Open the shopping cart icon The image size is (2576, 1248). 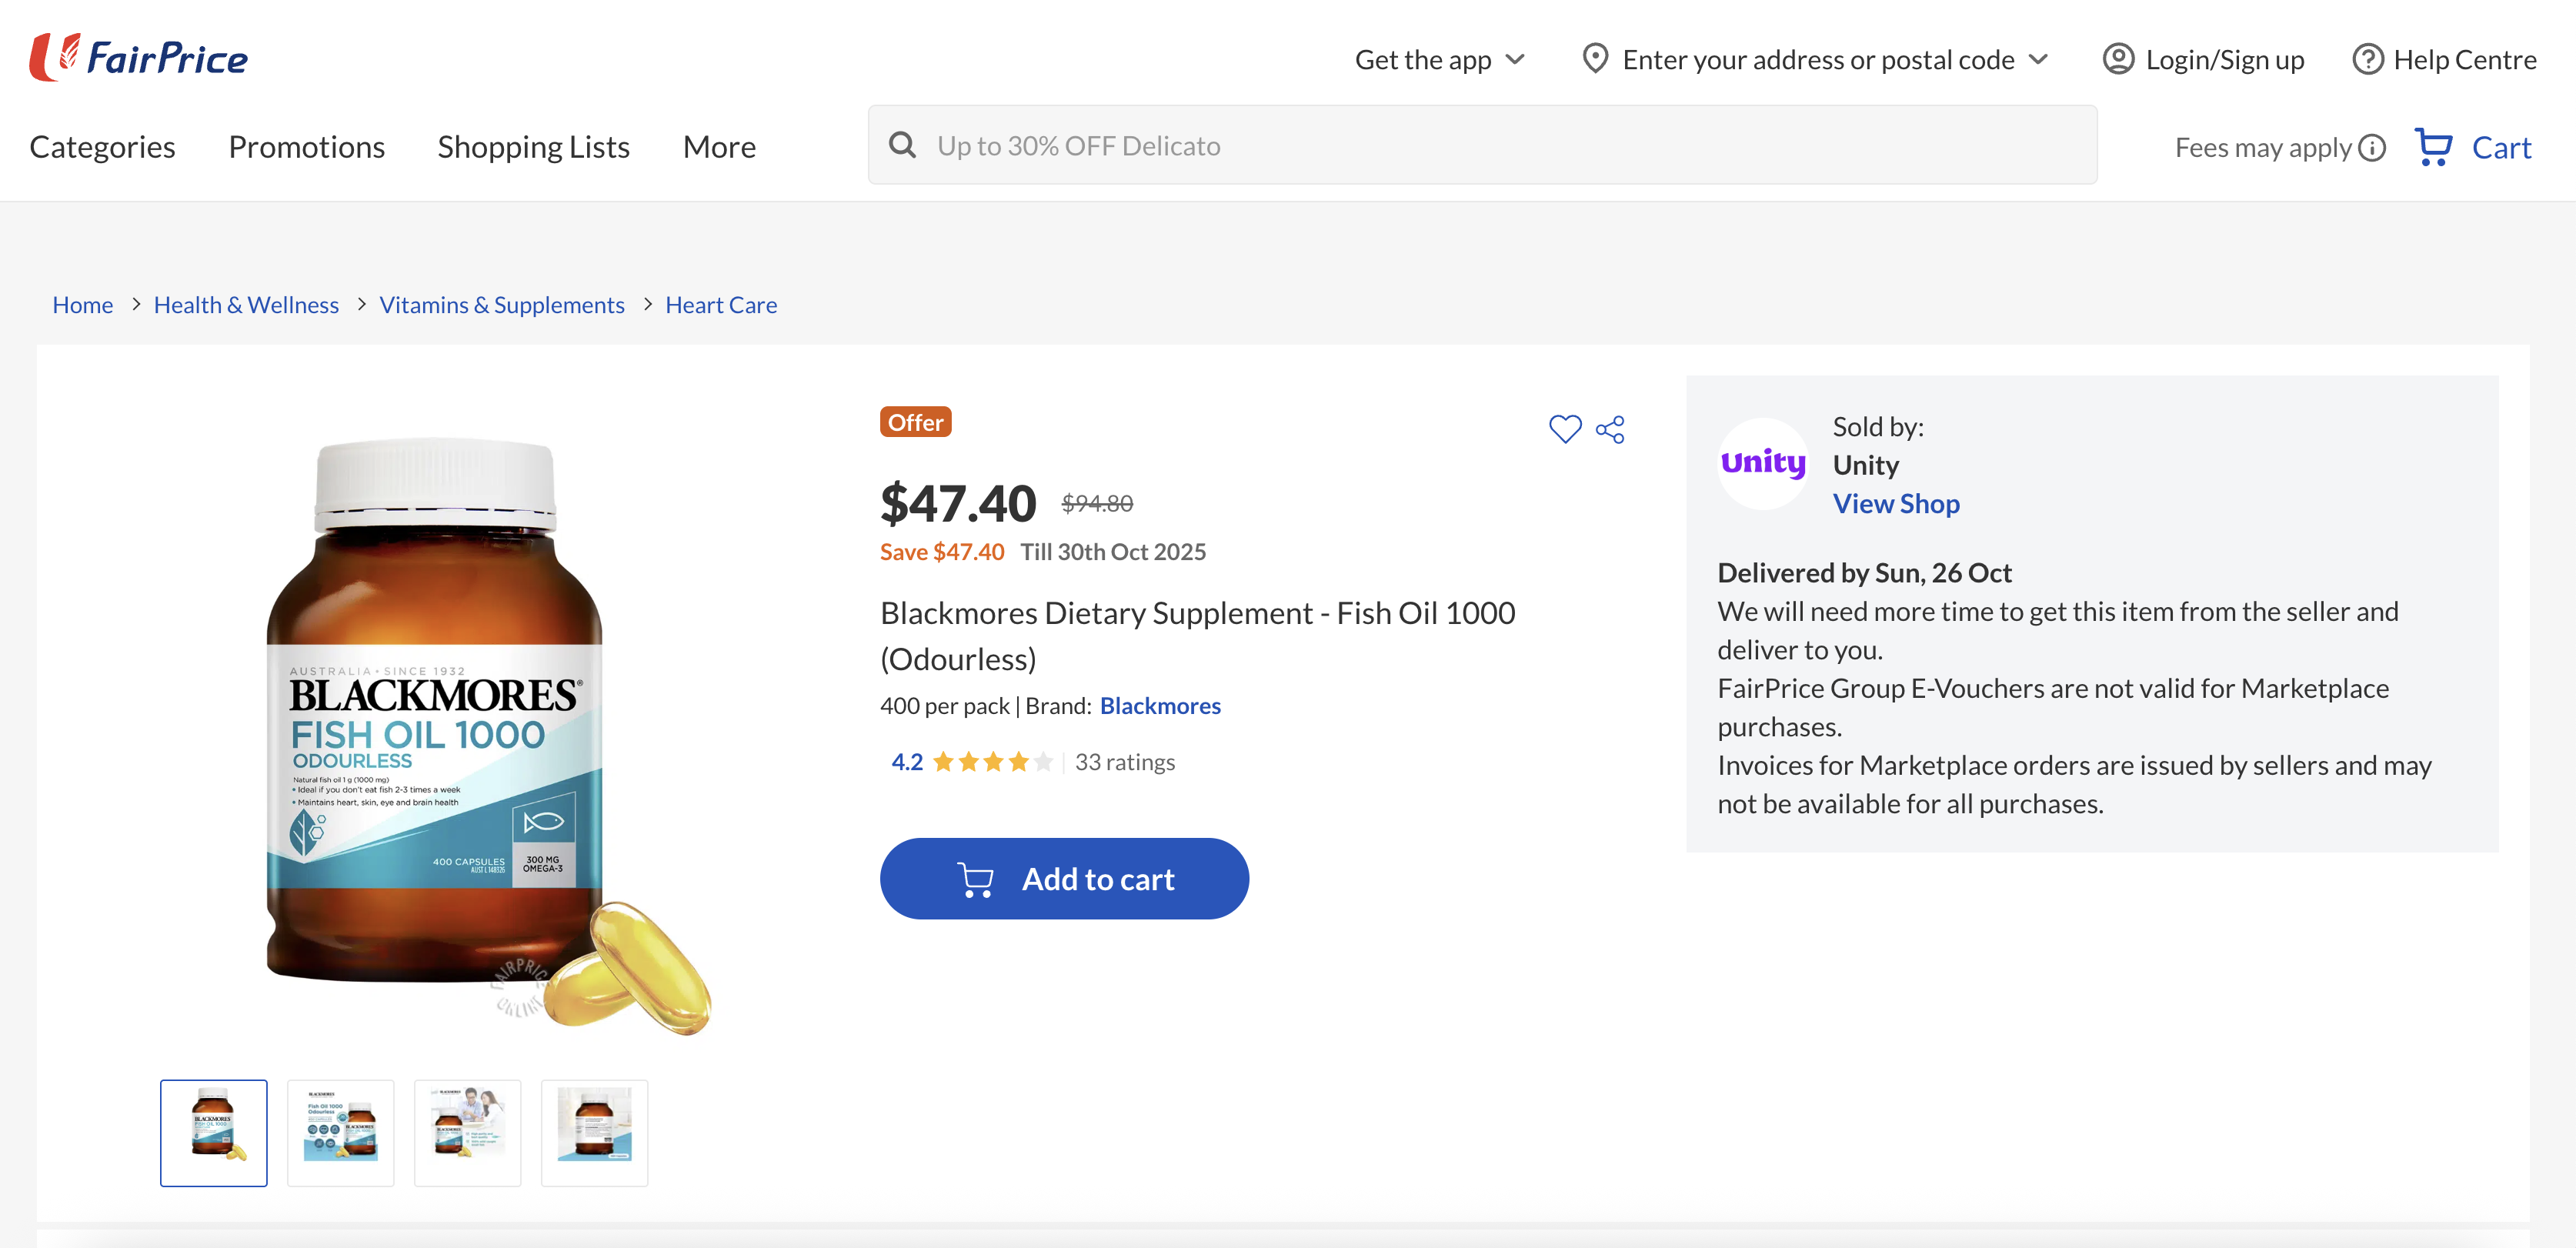[2432, 147]
